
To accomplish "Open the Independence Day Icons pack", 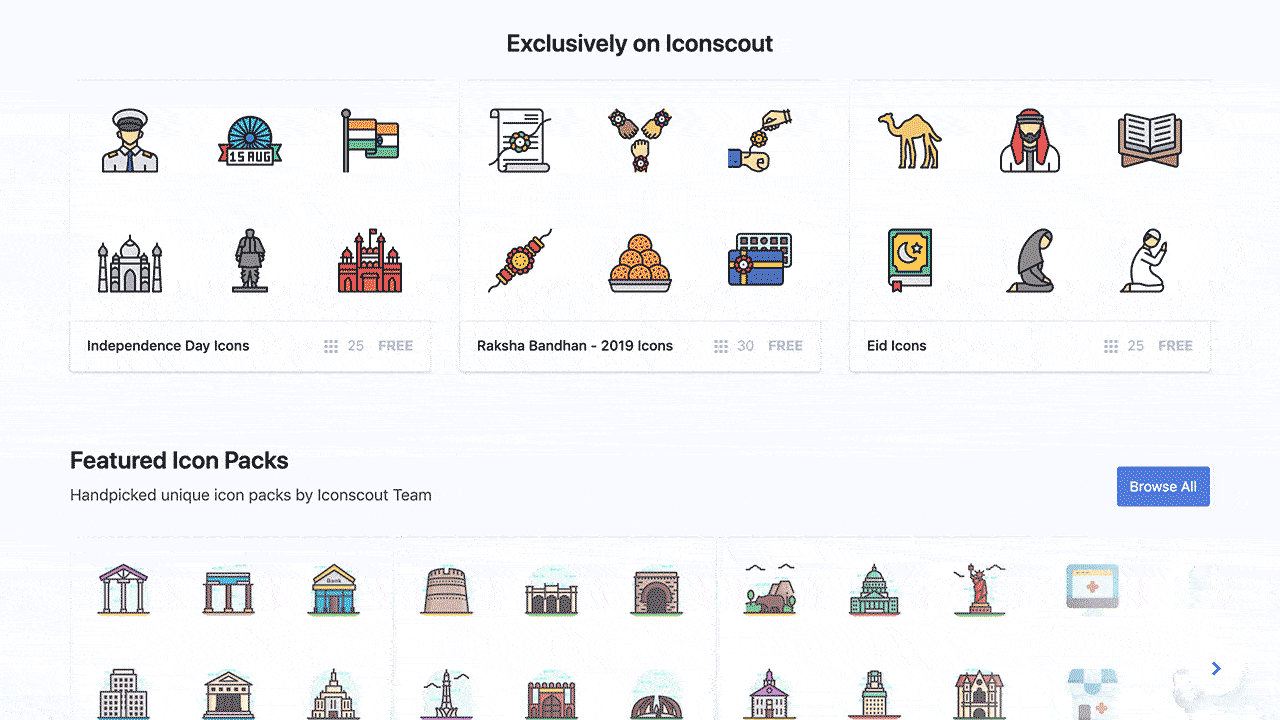I will point(168,346).
